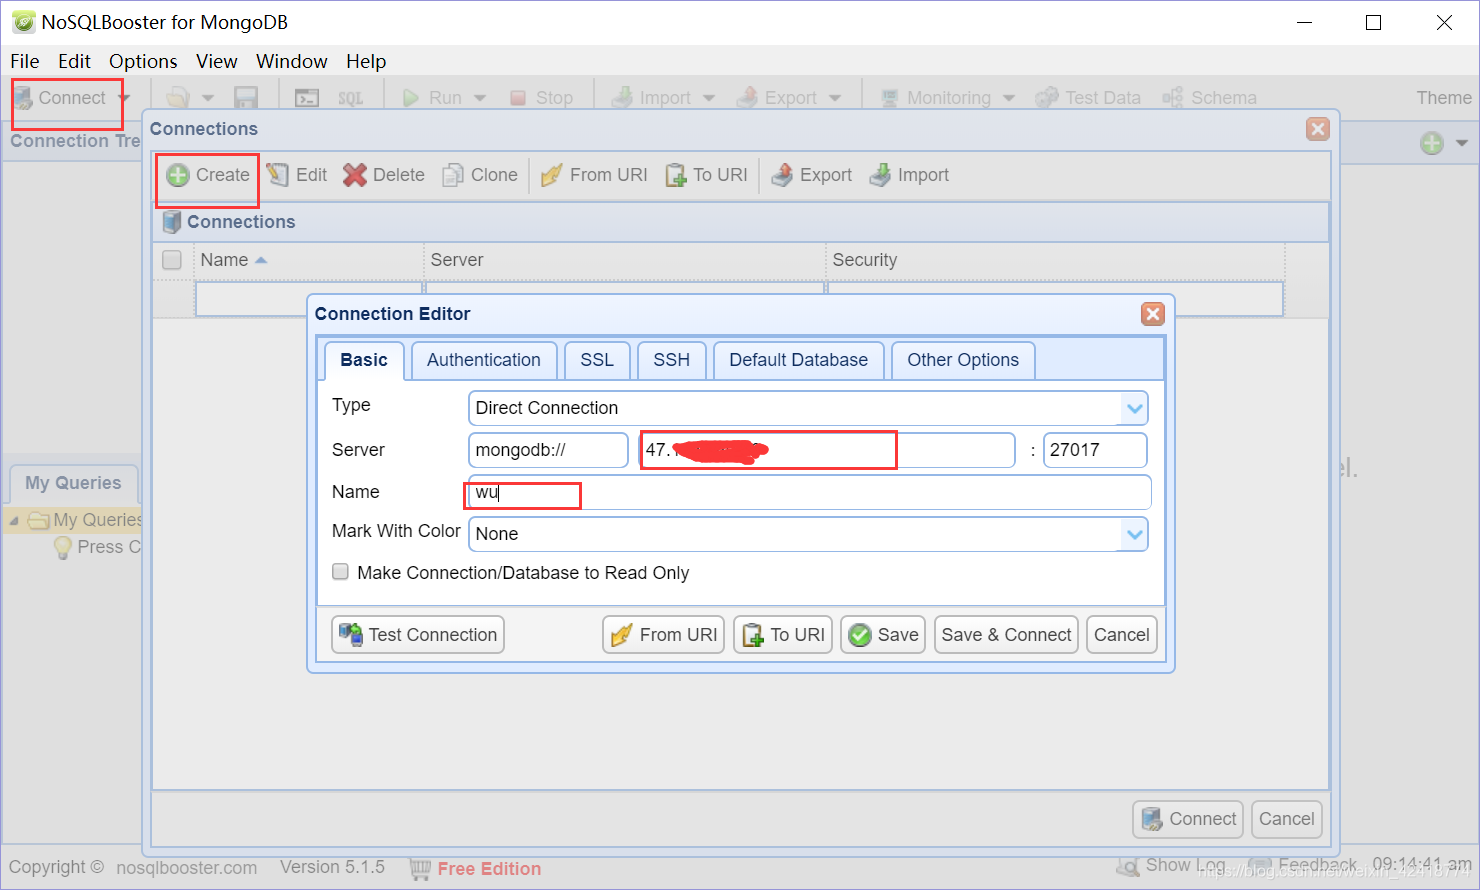
Task: Select the Basic tab
Action: pyautogui.click(x=364, y=360)
